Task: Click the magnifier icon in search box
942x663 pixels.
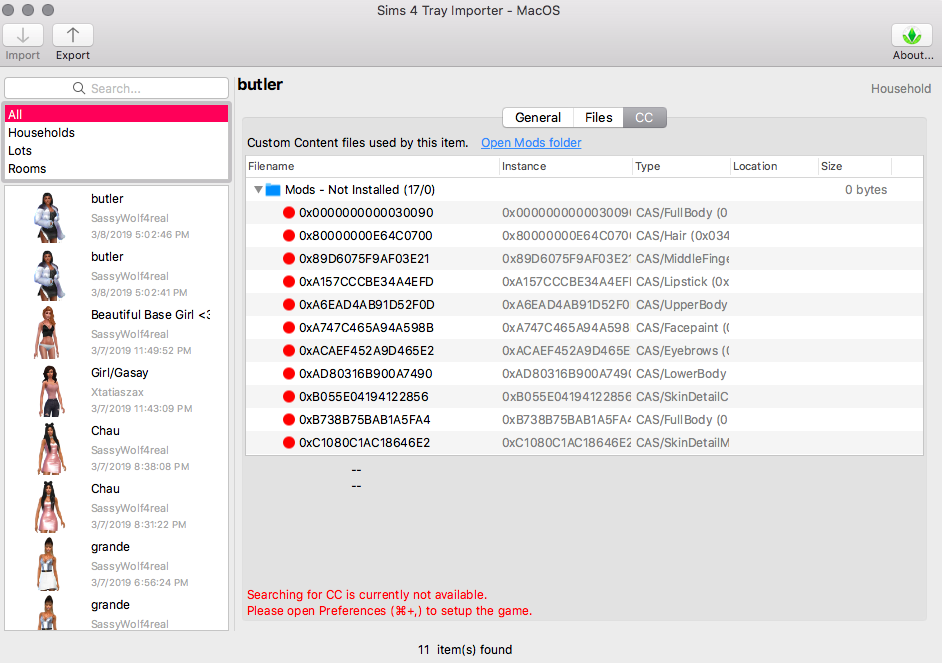Action: pos(79,88)
